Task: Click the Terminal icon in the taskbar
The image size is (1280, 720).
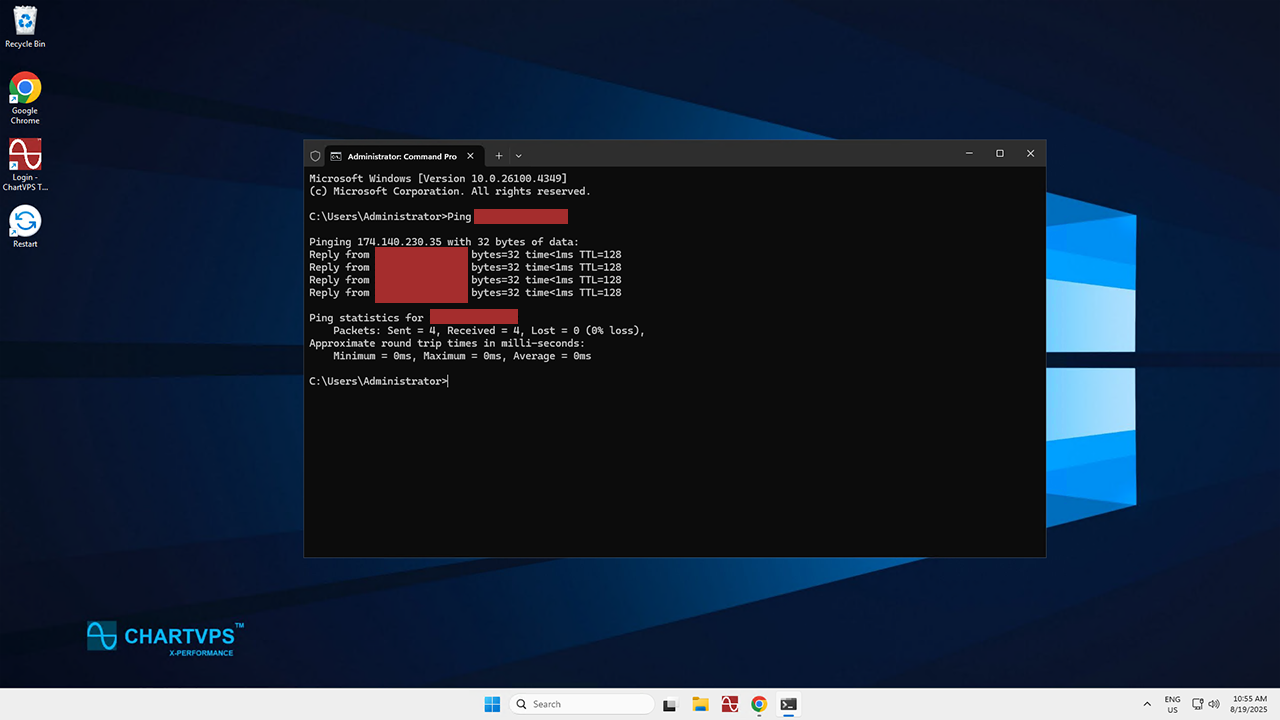Action: tap(788, 704)
